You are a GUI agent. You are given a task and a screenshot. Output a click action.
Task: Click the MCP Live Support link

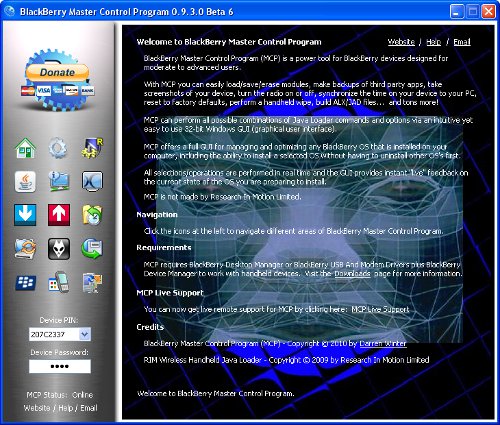pyautogui.click(x=380, y=309)
